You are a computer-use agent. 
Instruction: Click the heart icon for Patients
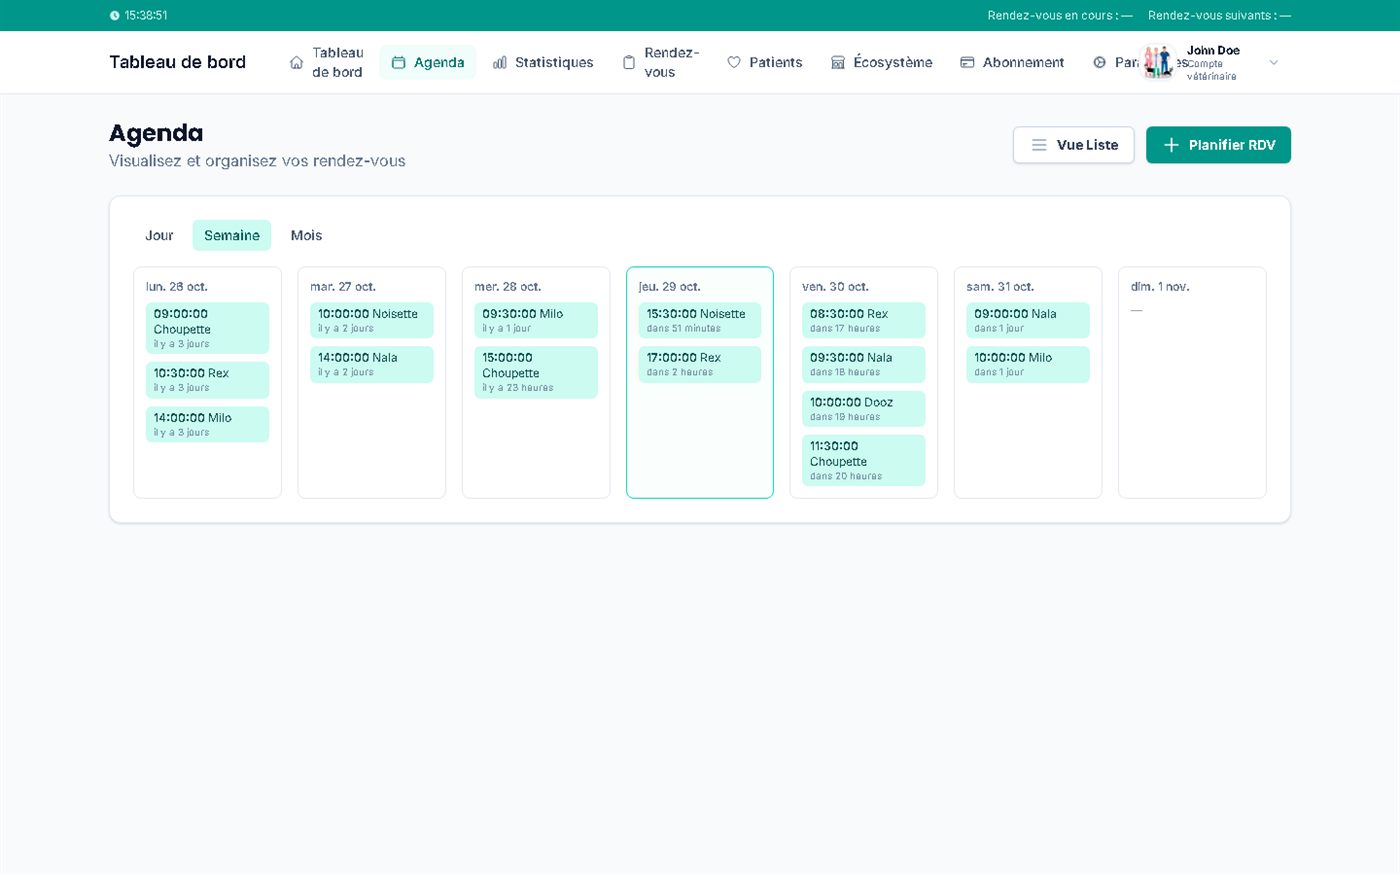pyautogui.click(x=734, y=62)
